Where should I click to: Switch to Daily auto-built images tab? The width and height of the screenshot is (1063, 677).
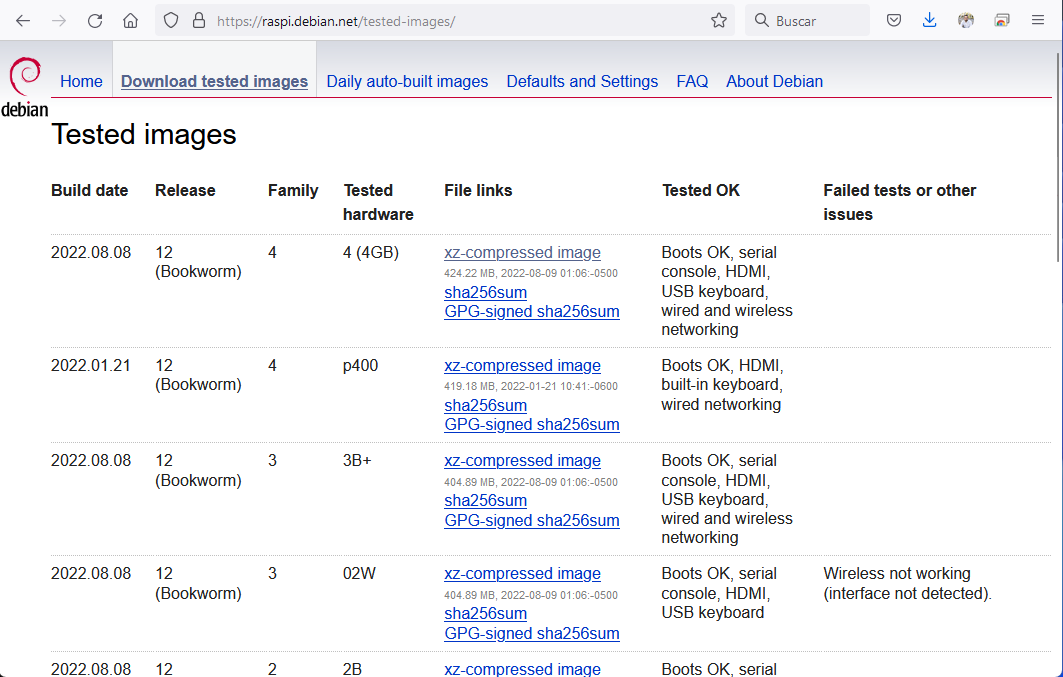407,82
